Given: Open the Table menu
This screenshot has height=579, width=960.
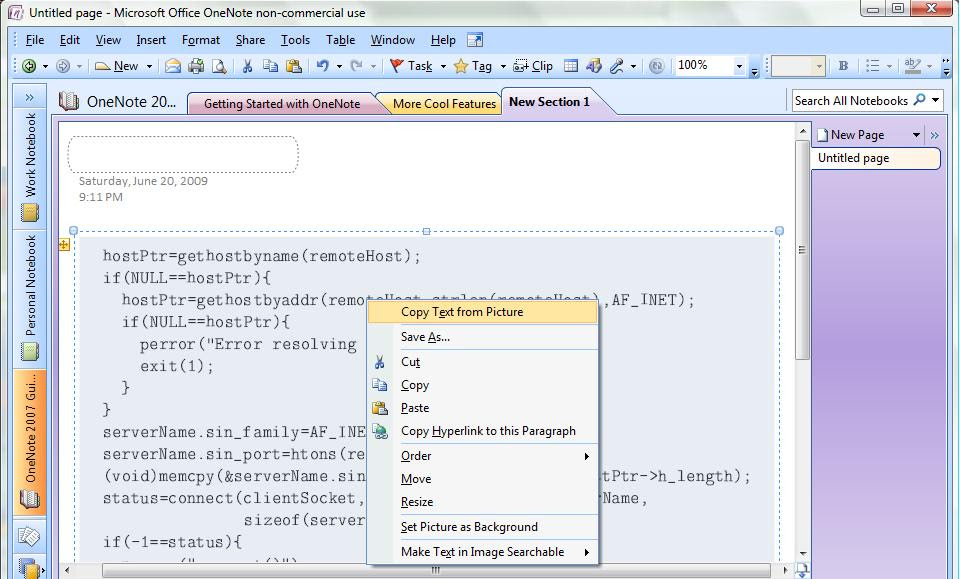Looking at the screenshot, I should click(x=340, y=40).
